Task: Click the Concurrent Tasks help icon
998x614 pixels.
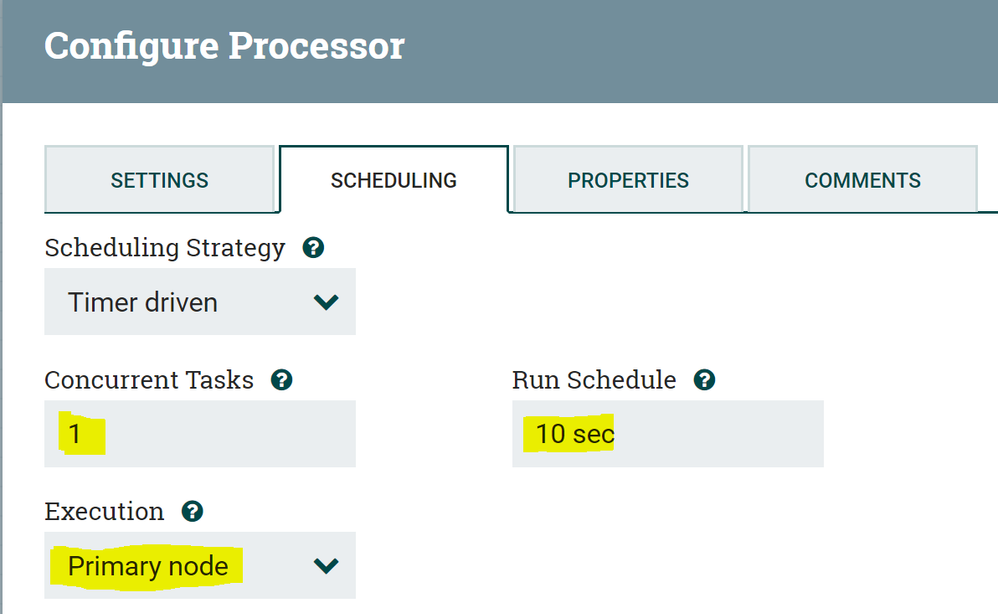Action: [x=282, y=380]
